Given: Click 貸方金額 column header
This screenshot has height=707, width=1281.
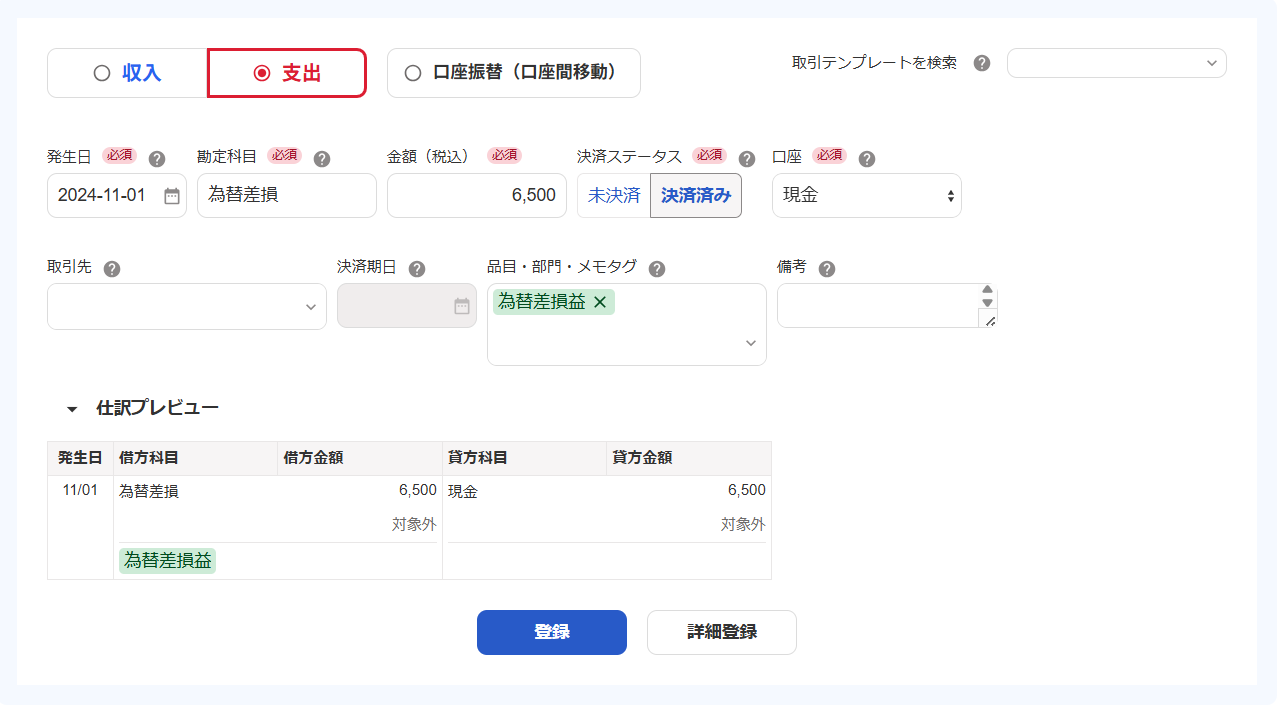Looking at the screenshot, I should click(689, 459).
